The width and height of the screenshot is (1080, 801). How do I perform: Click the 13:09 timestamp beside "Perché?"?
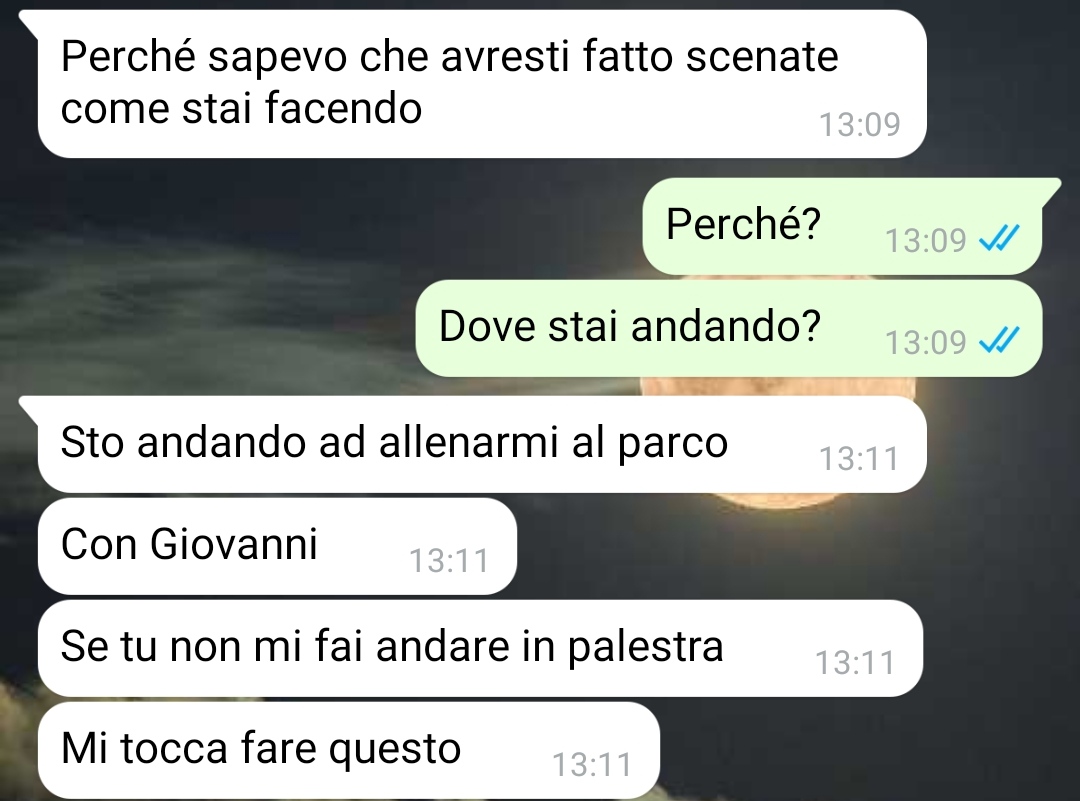(x=925, y=240)
